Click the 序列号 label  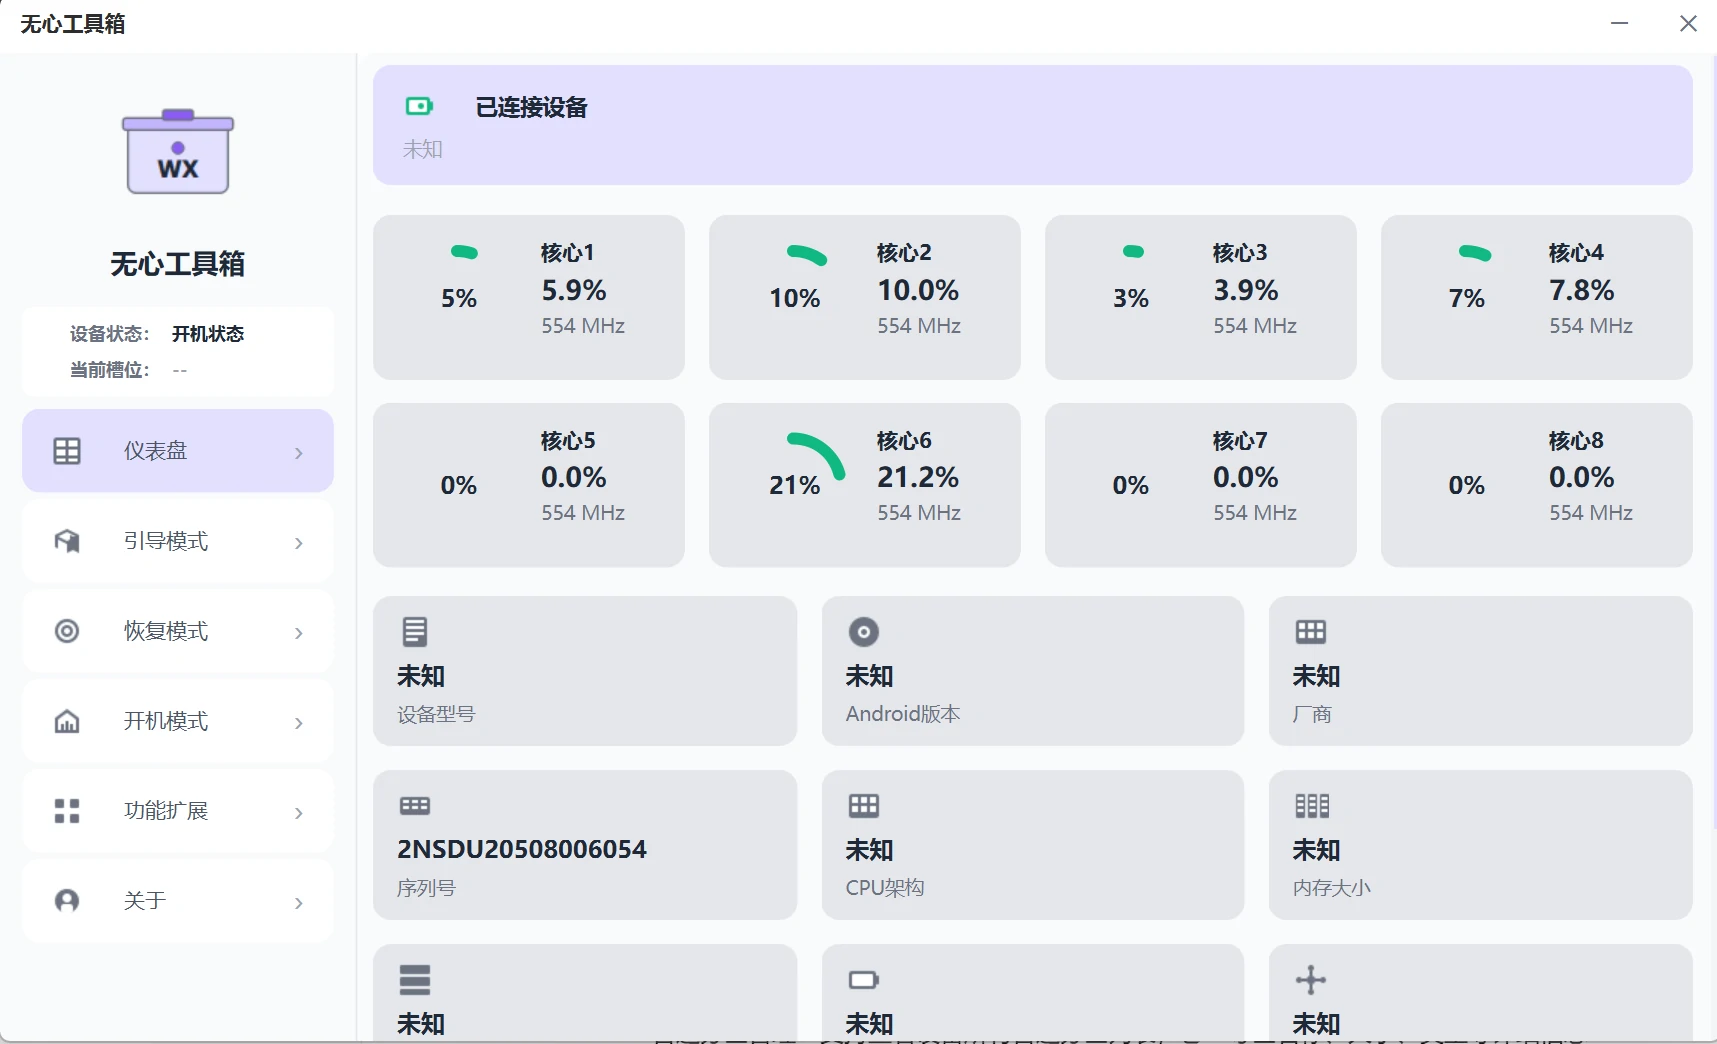tap(426, 888)
